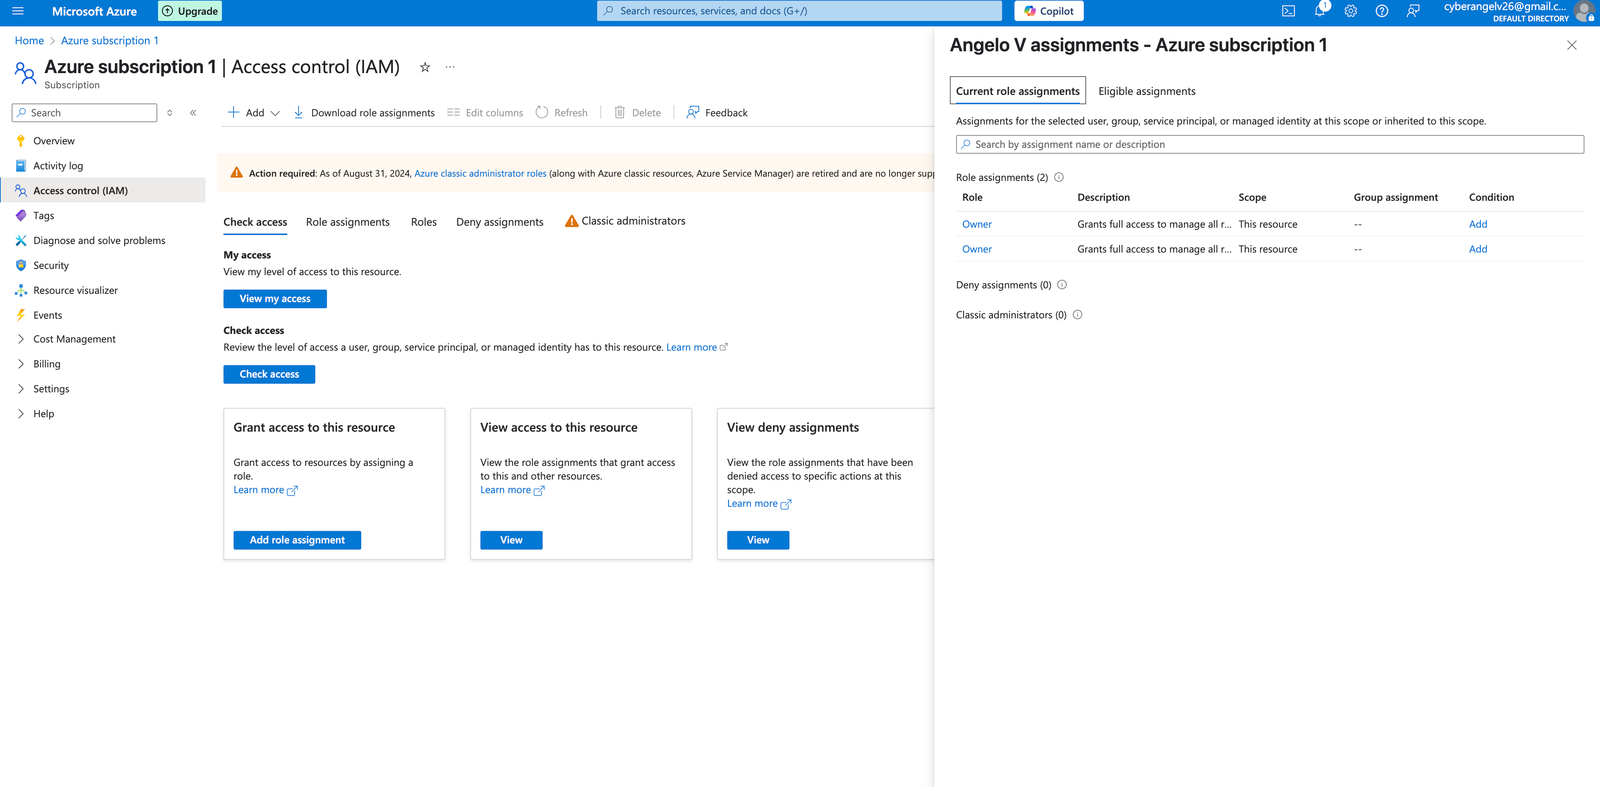
Task: Click View button under View access card
Action: click(511, 540)
